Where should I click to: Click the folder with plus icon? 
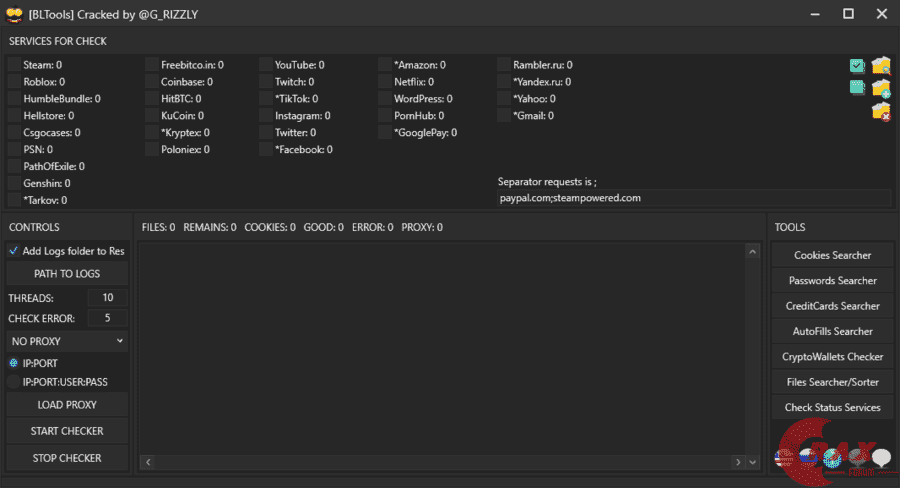coord(881,88)
